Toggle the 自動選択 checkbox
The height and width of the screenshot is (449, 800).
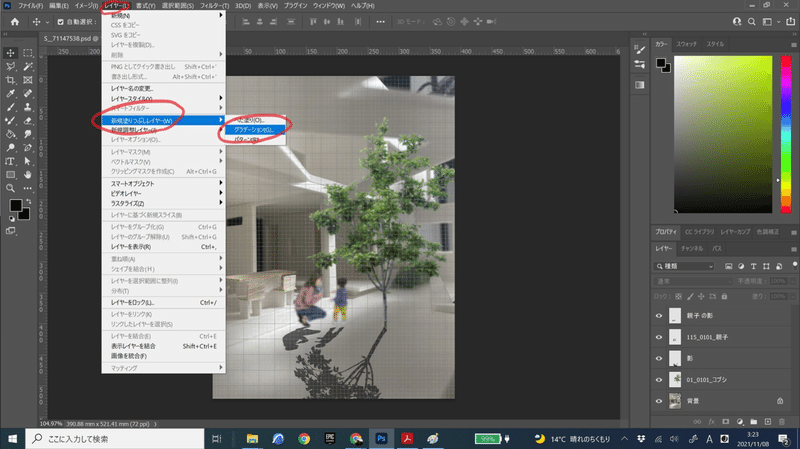[61, 22]
